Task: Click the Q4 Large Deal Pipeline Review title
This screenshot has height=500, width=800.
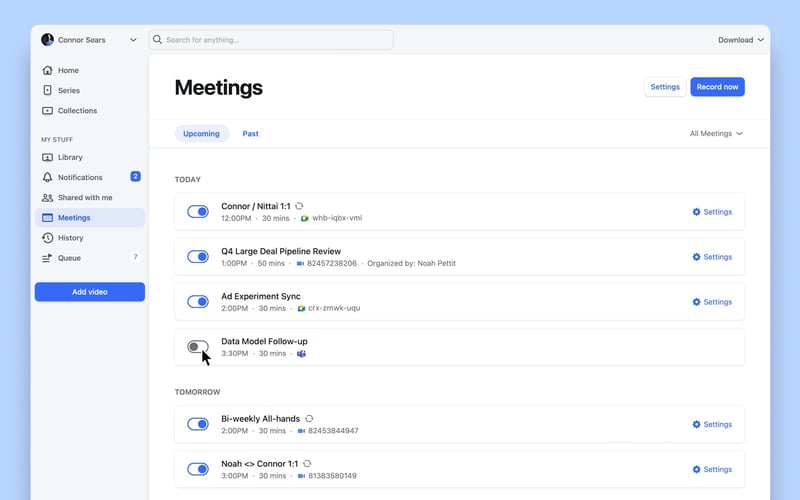Action: 281,252
